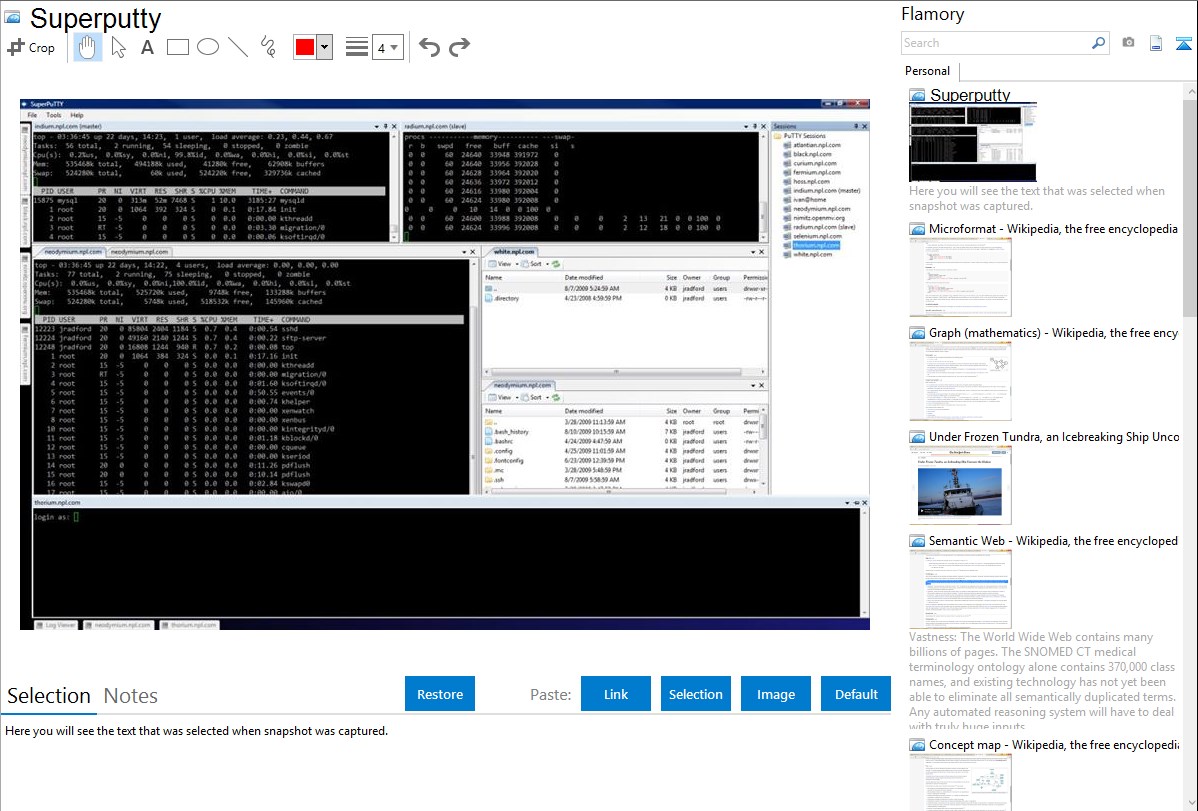Select the straight line tool
This screenshot has height=811, width=1198.
pos(238,47)
